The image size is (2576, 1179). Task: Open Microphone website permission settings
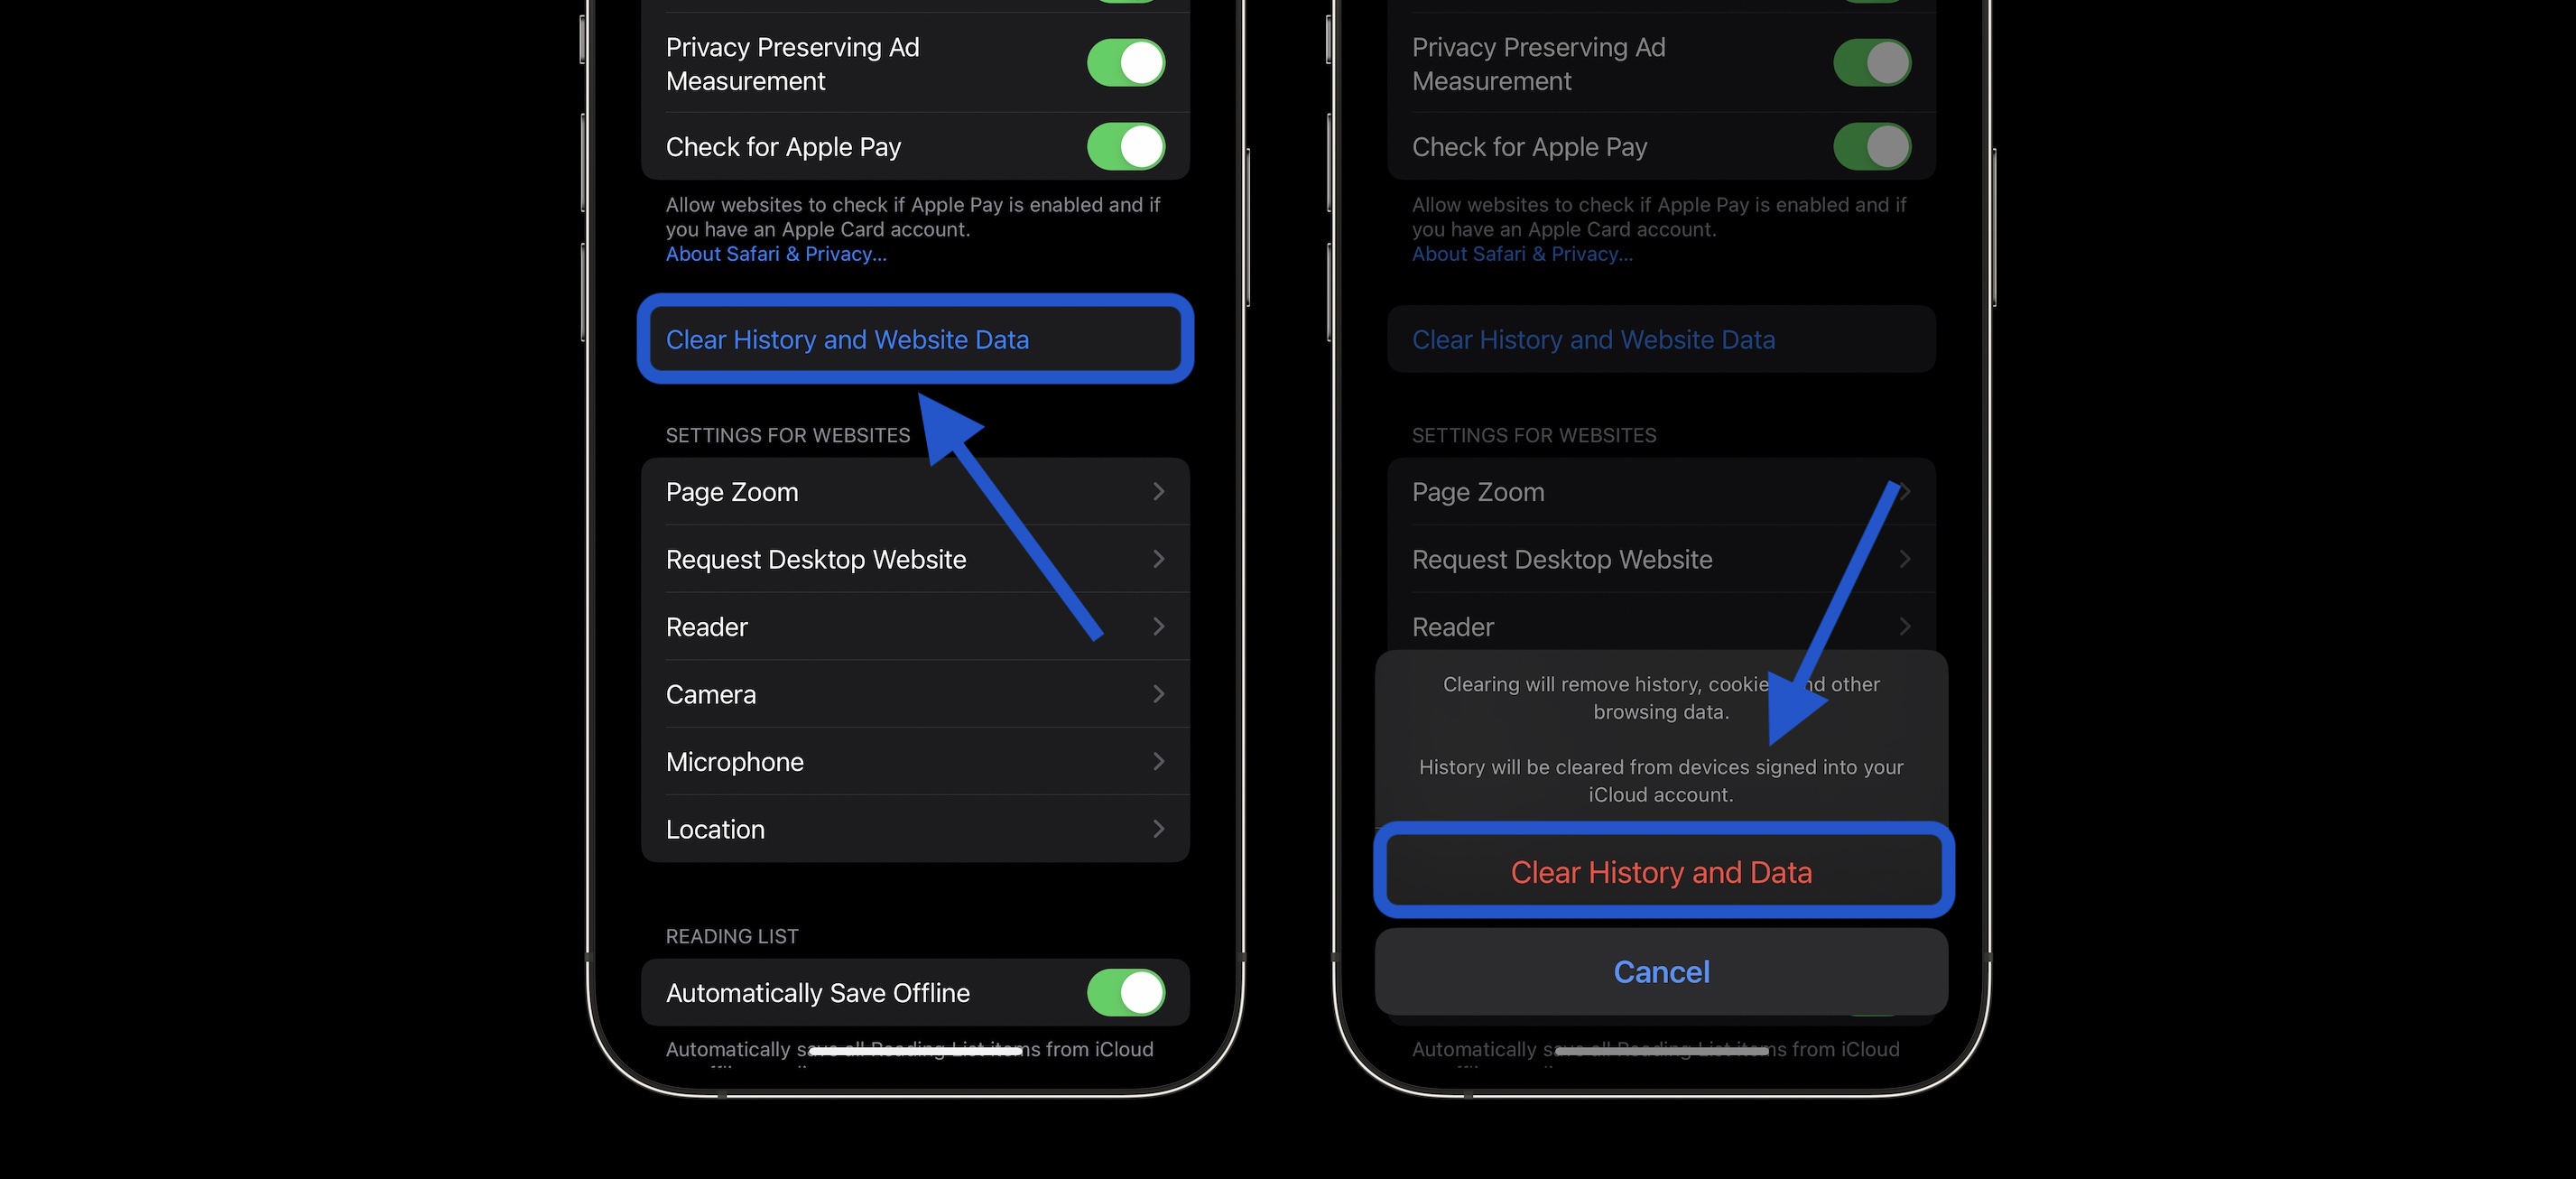click(915, 760)
